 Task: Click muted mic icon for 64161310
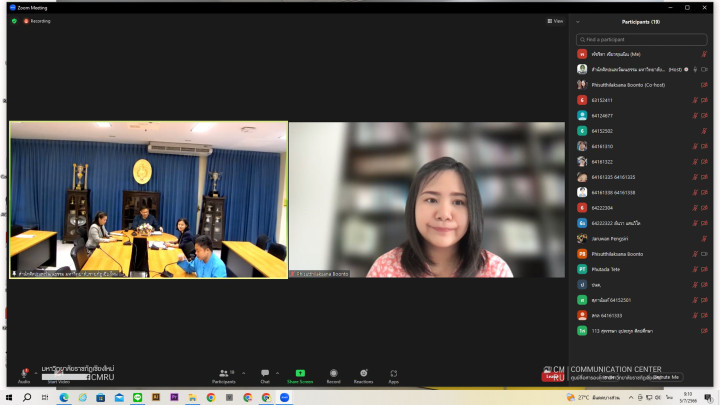click(x=695, y=146)
